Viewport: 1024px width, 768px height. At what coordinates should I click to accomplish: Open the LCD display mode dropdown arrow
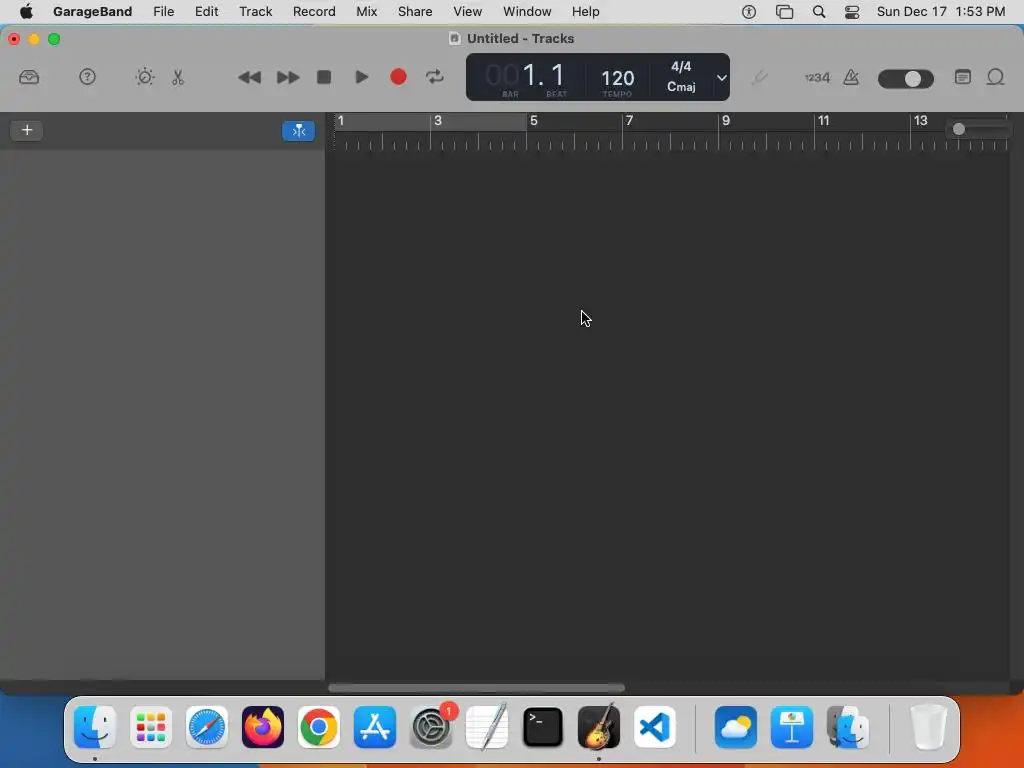(x=721, y=78)
